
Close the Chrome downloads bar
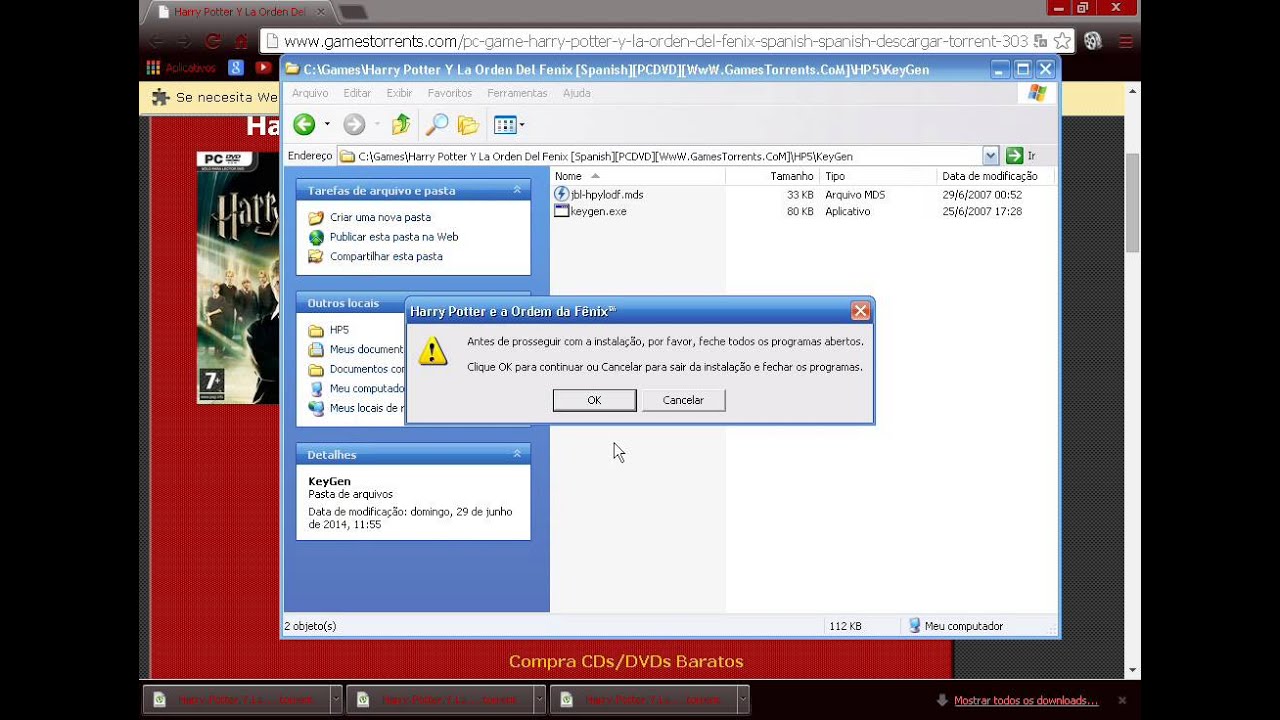click(x=1122, y=701)
